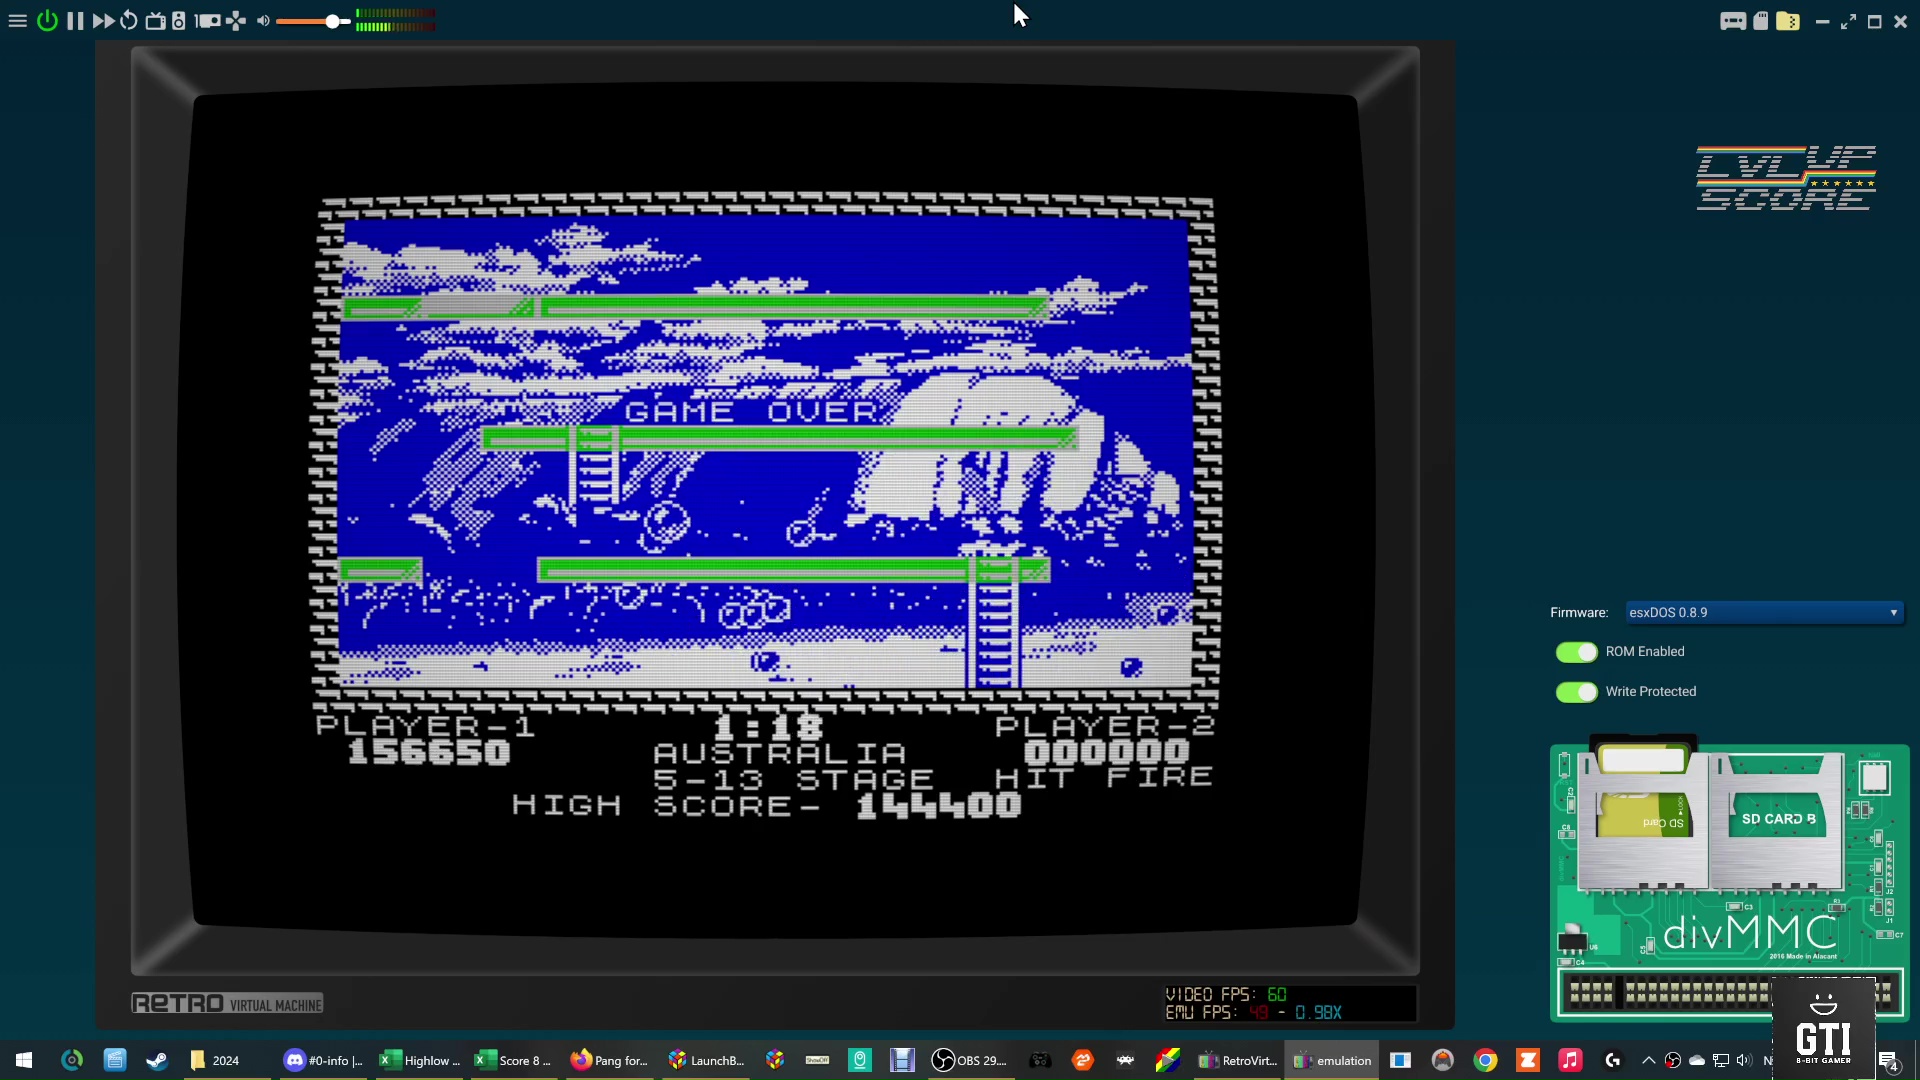Enable fast-forward emulation speed
Viewport: 1920px width, 1080px height.
pyautogui.click(x=103, y=21)
